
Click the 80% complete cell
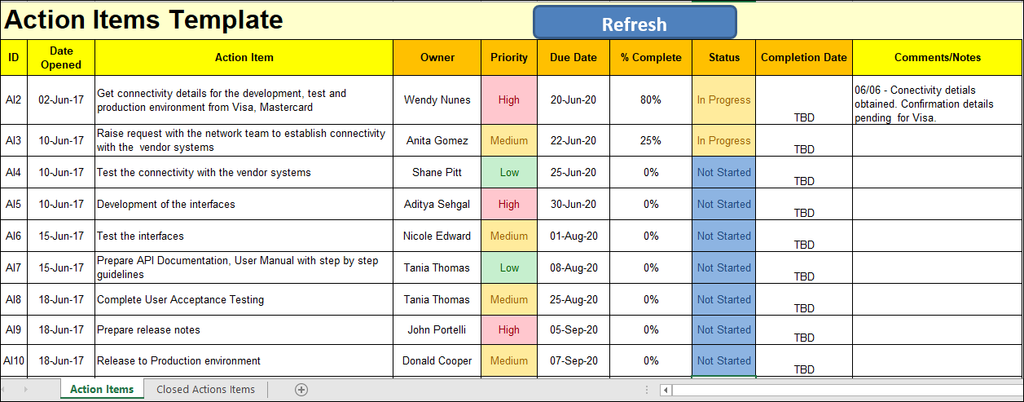point(650,100)
